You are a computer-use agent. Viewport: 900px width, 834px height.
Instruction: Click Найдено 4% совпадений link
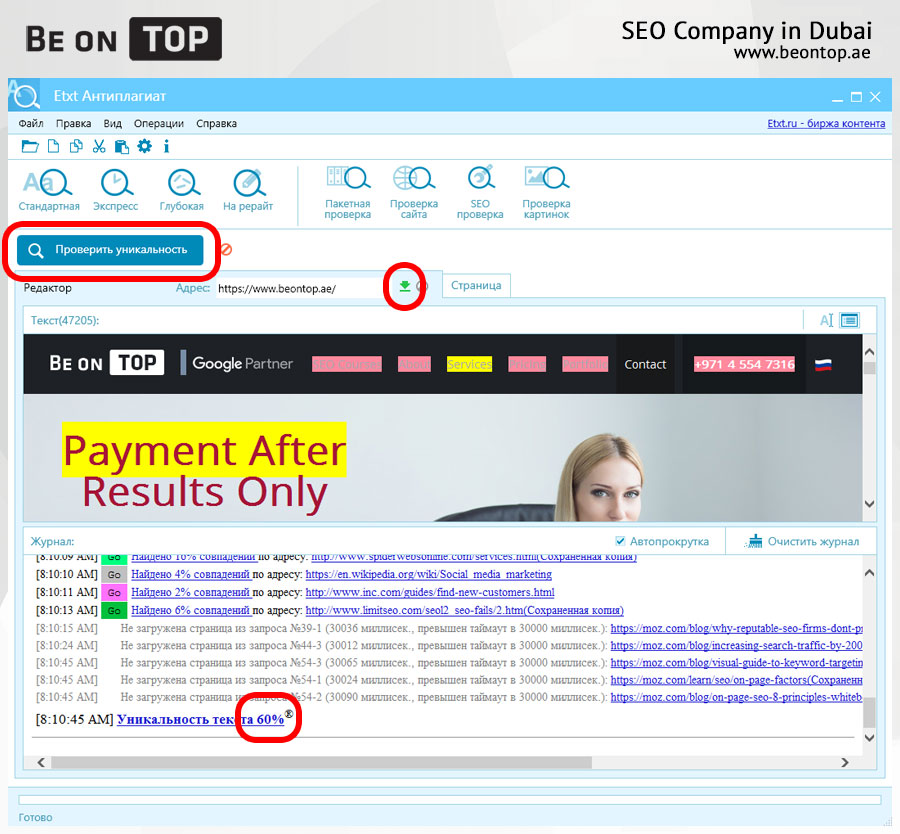click(191, 574)
